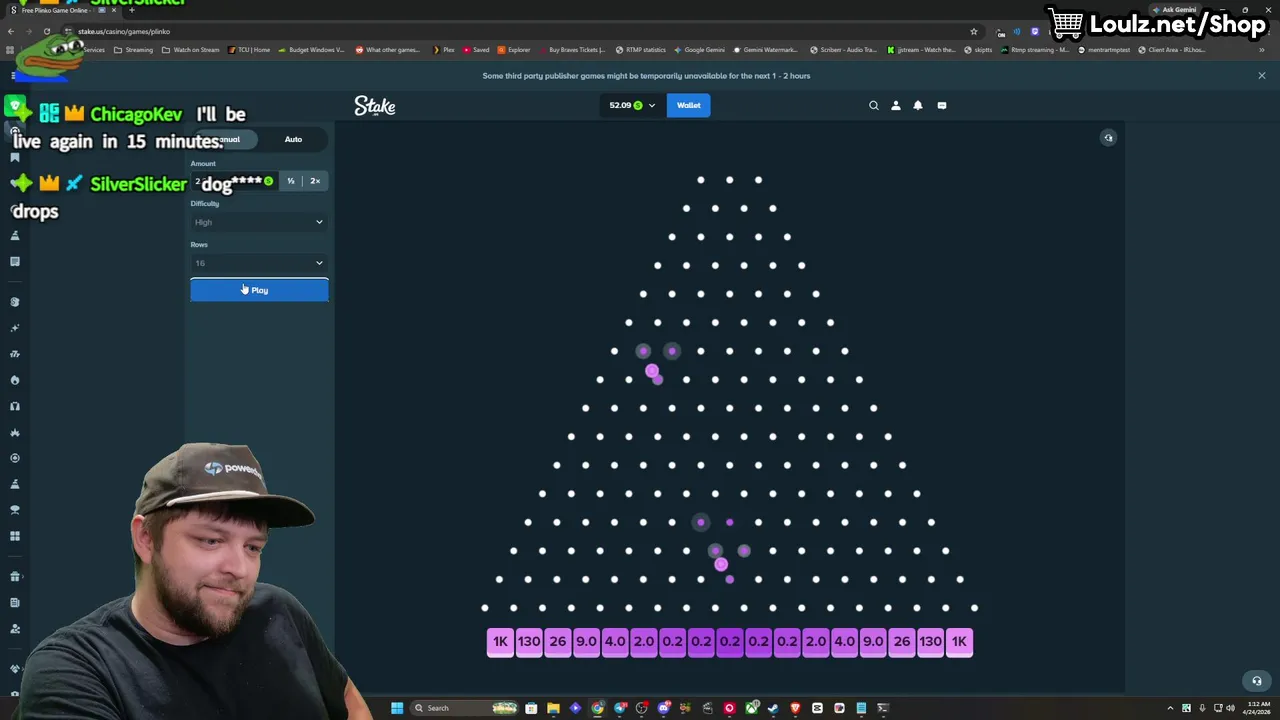Image resolution: width=1280 pixels, height=720 pixels.
Task: Open the Scribert - Audio bookmark
Action: (843, 49)
